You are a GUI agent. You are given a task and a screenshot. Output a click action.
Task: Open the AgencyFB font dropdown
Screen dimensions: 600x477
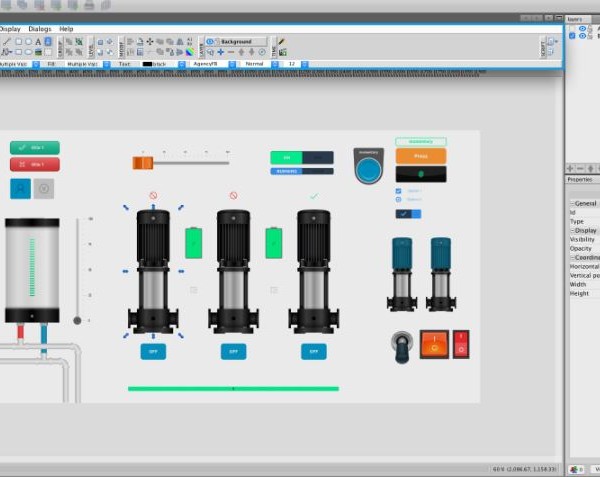click(x=232, y=64)
